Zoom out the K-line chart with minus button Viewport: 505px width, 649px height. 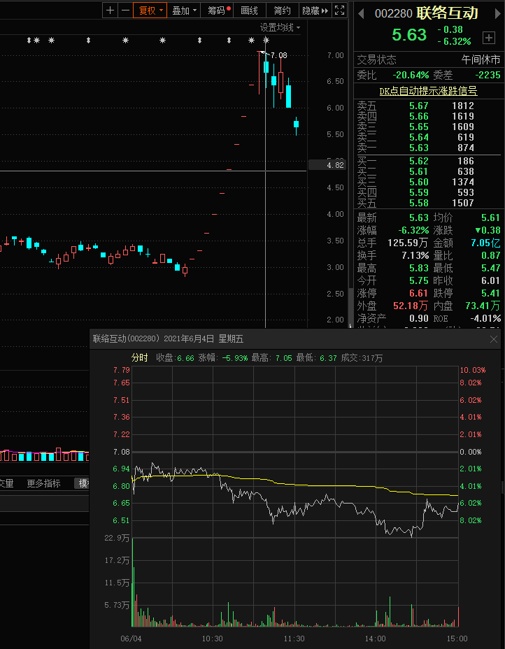pyautogui.click(x=125, y=10)
